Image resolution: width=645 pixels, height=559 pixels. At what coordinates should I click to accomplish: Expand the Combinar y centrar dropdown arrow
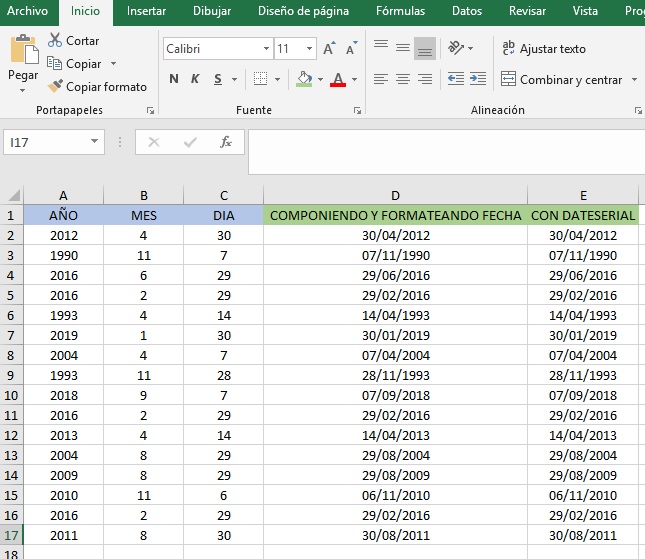pos(633,80)
